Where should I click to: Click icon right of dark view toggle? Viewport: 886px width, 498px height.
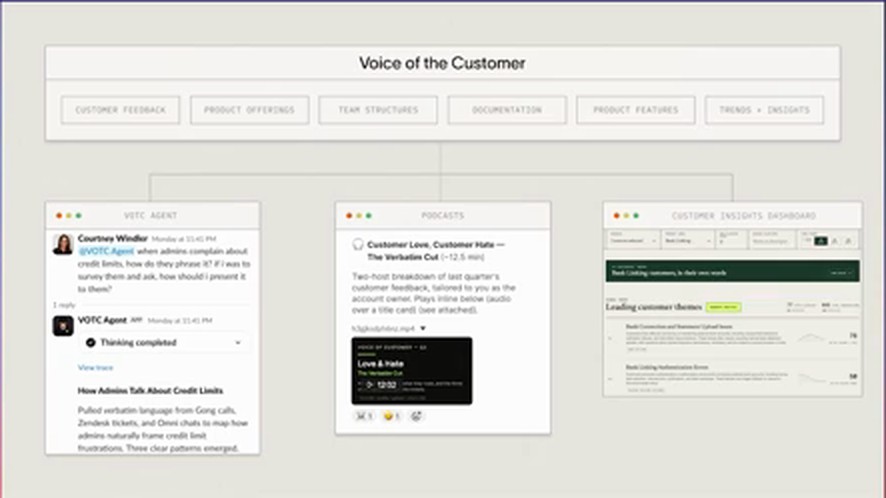(x=835, y=241)
